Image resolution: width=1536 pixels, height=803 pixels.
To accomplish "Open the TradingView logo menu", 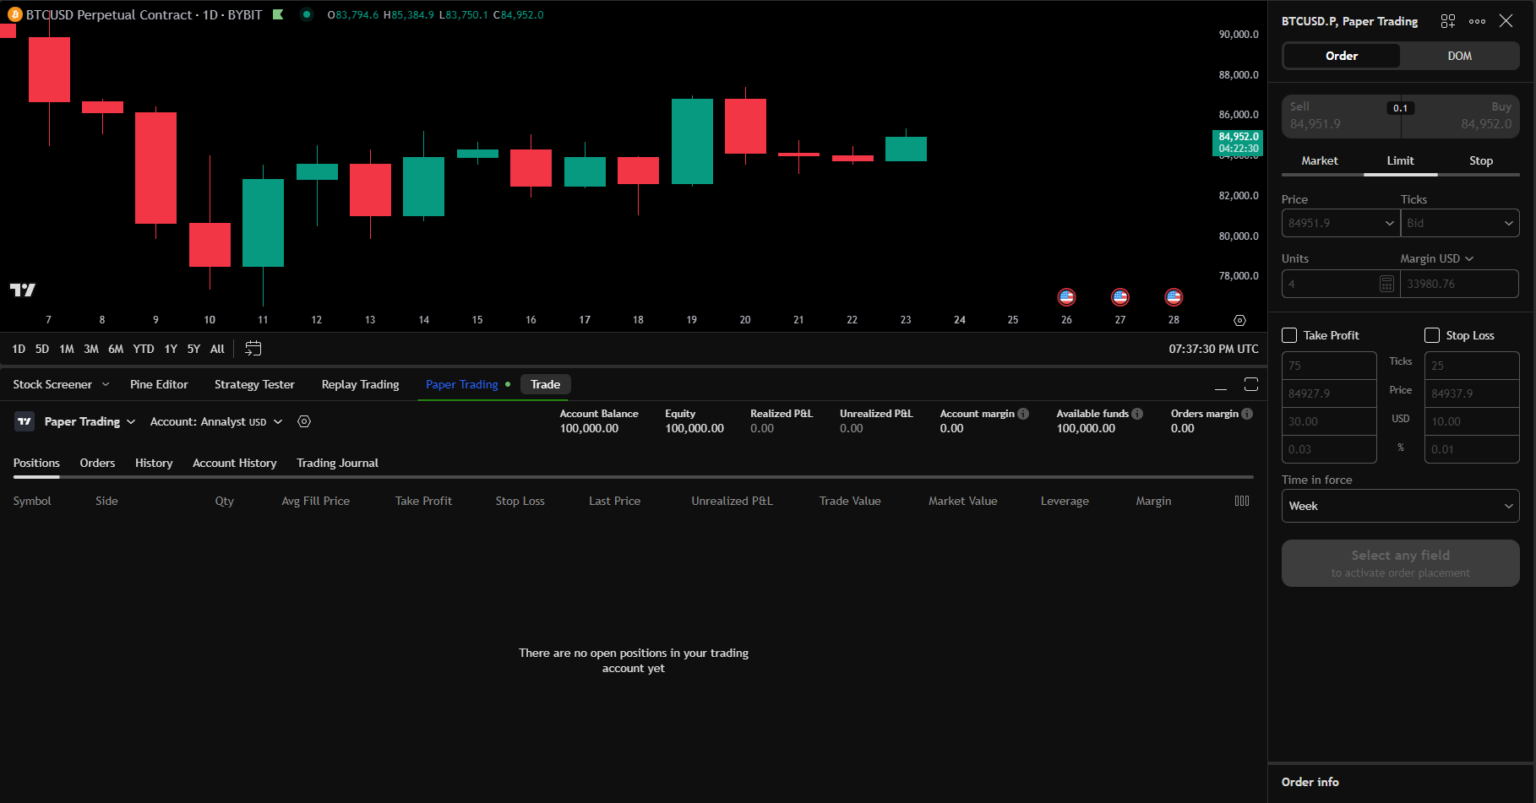I will [22, 290].
